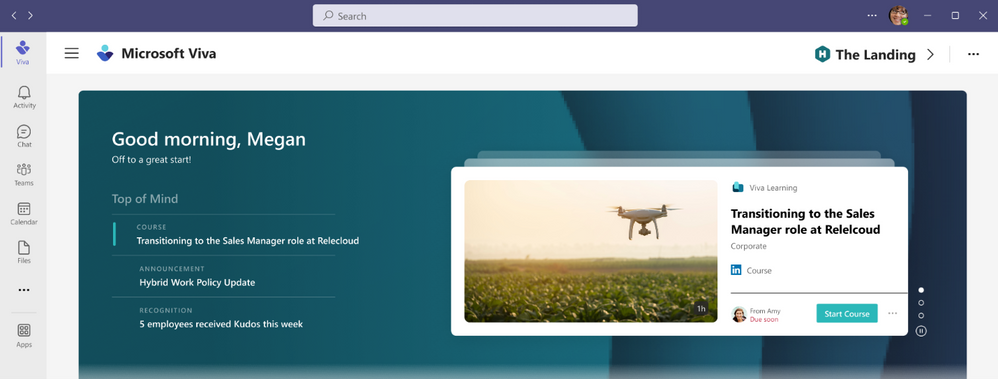Click the Start Course button

[847, 313]
